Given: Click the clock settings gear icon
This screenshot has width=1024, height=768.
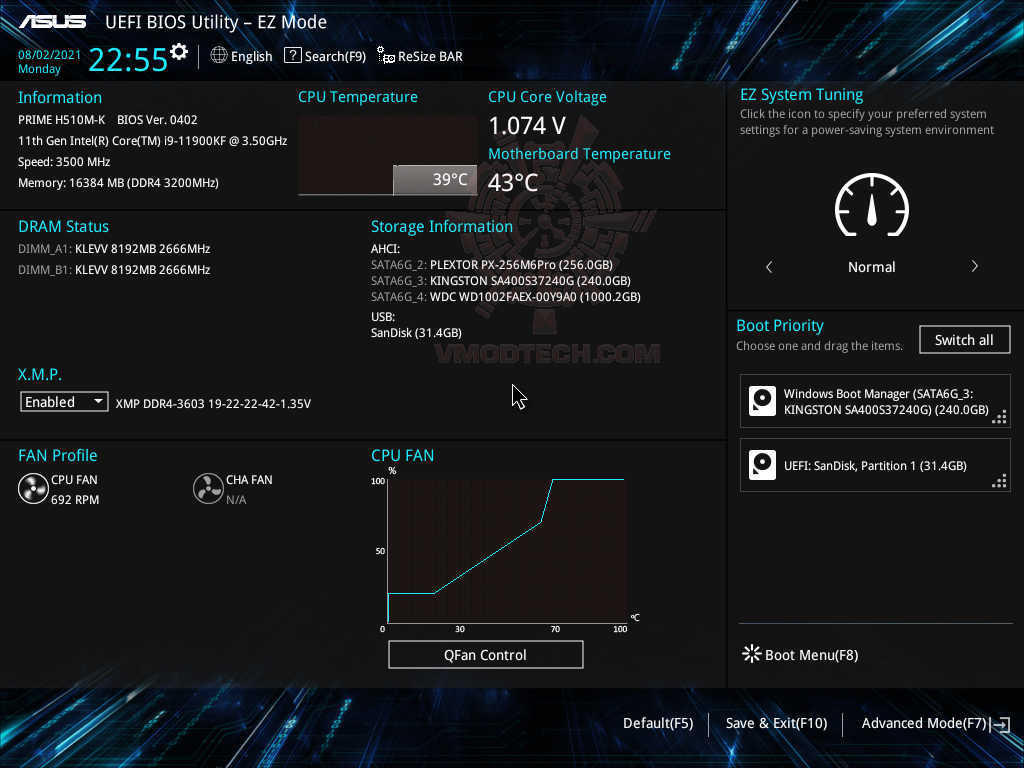Looking at the screenshot, I should pyautogui.click(x=178, y=52).
